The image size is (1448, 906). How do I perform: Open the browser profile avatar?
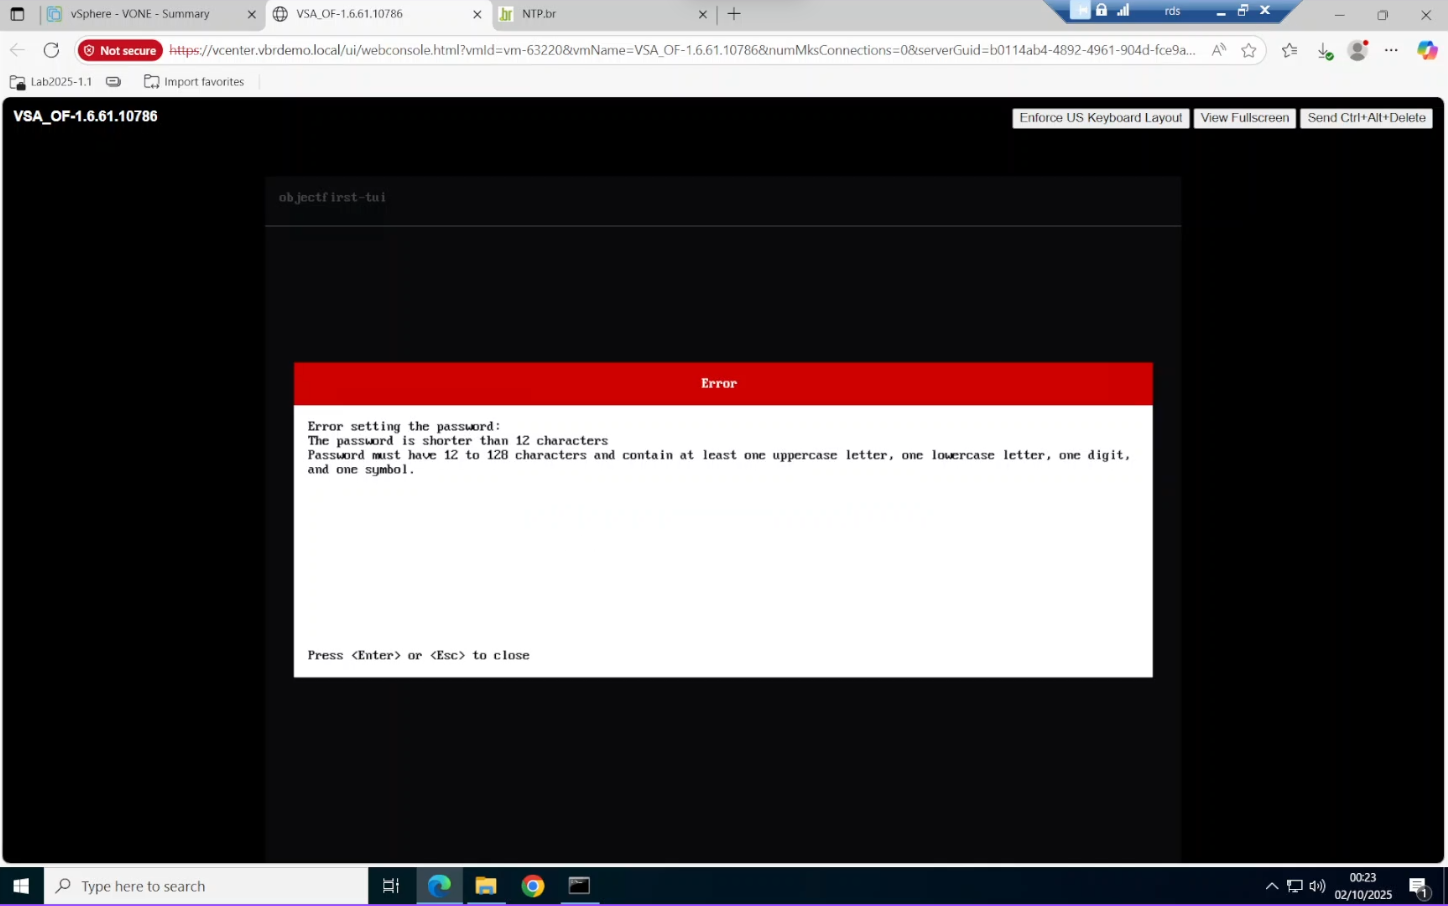(1357, 50)
